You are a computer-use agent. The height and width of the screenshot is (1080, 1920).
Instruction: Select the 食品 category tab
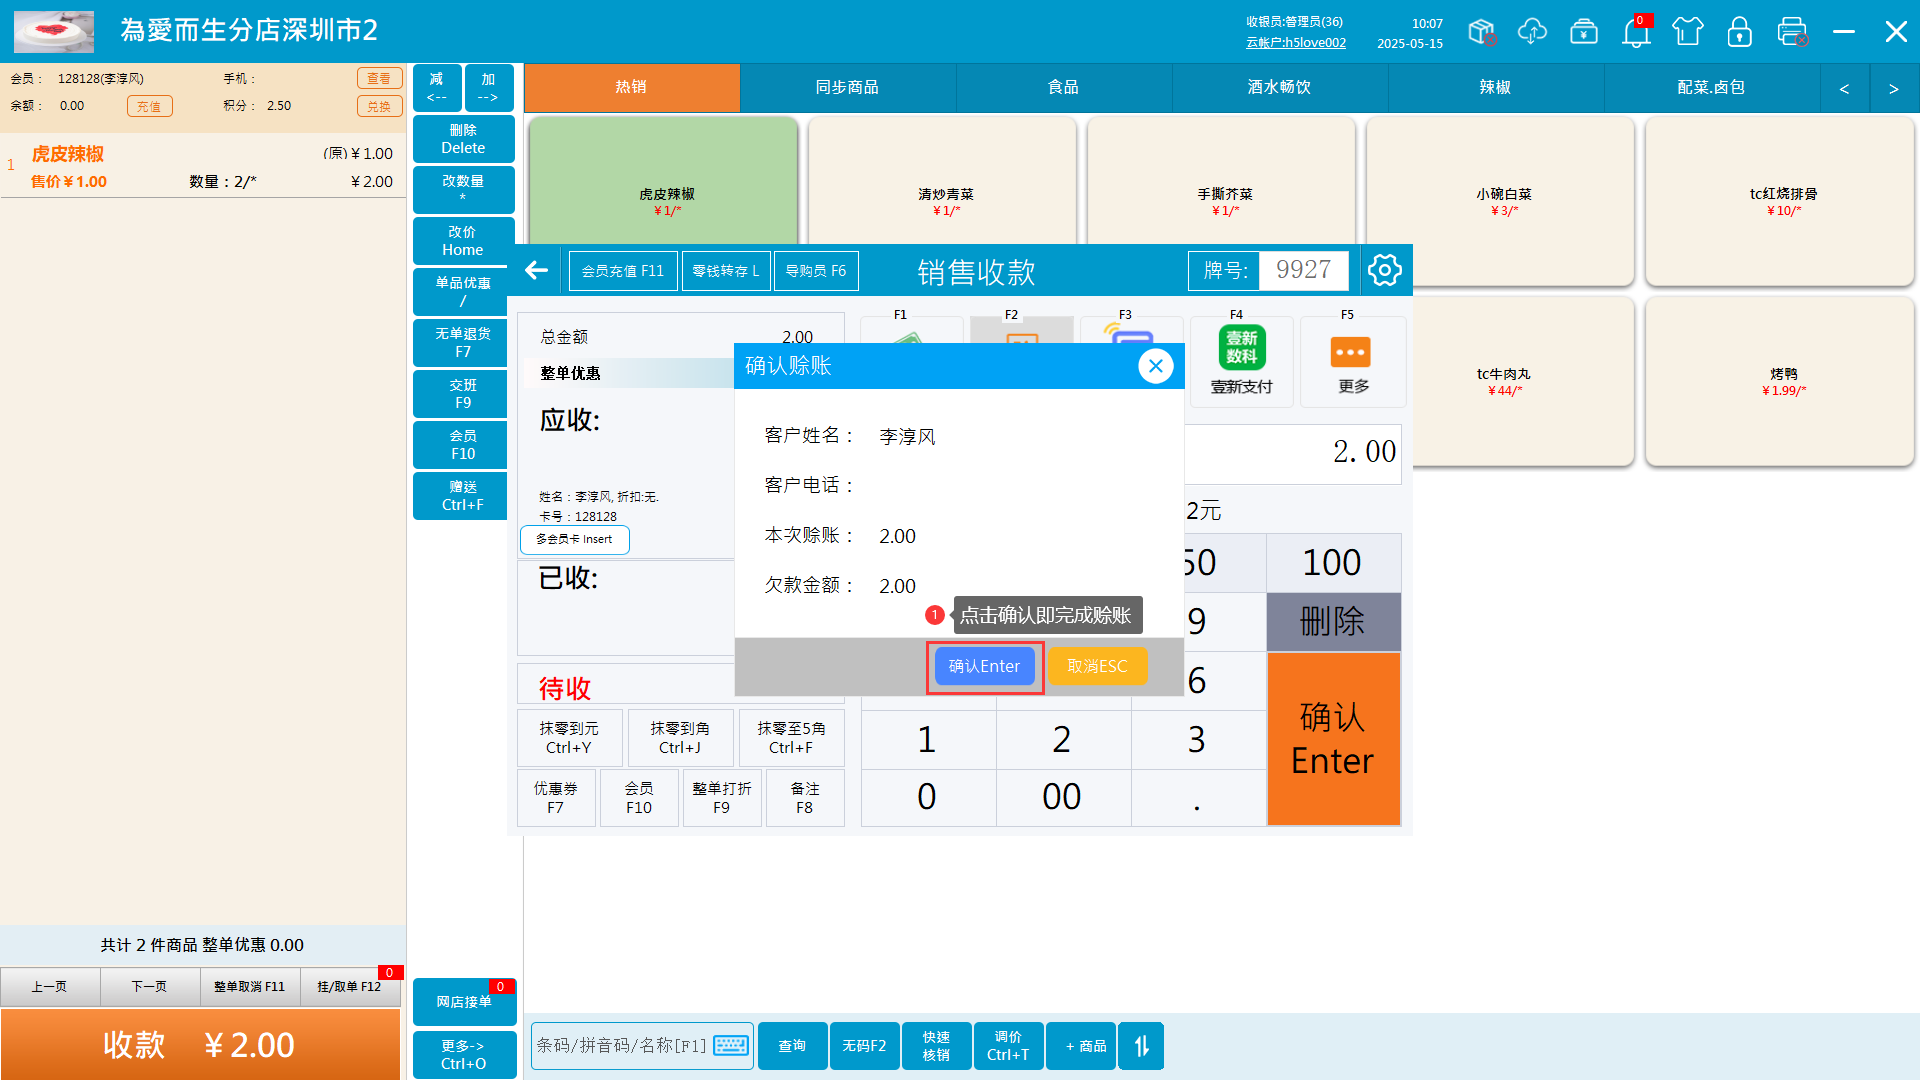1063,88
